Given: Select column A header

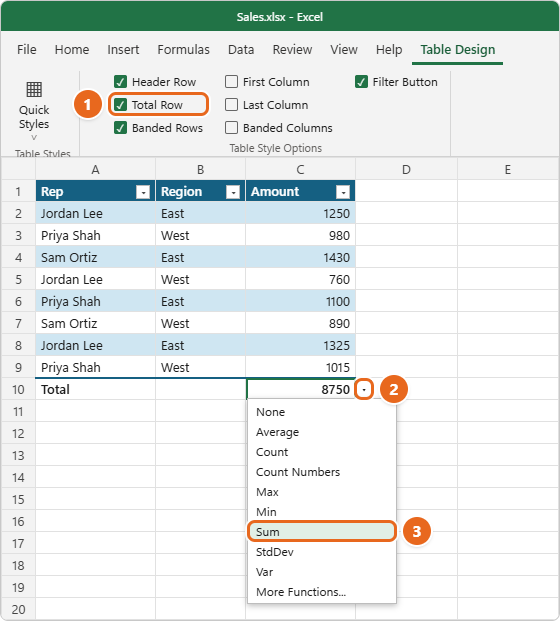Looking at the screenshot, I should (x=95, y=170).
